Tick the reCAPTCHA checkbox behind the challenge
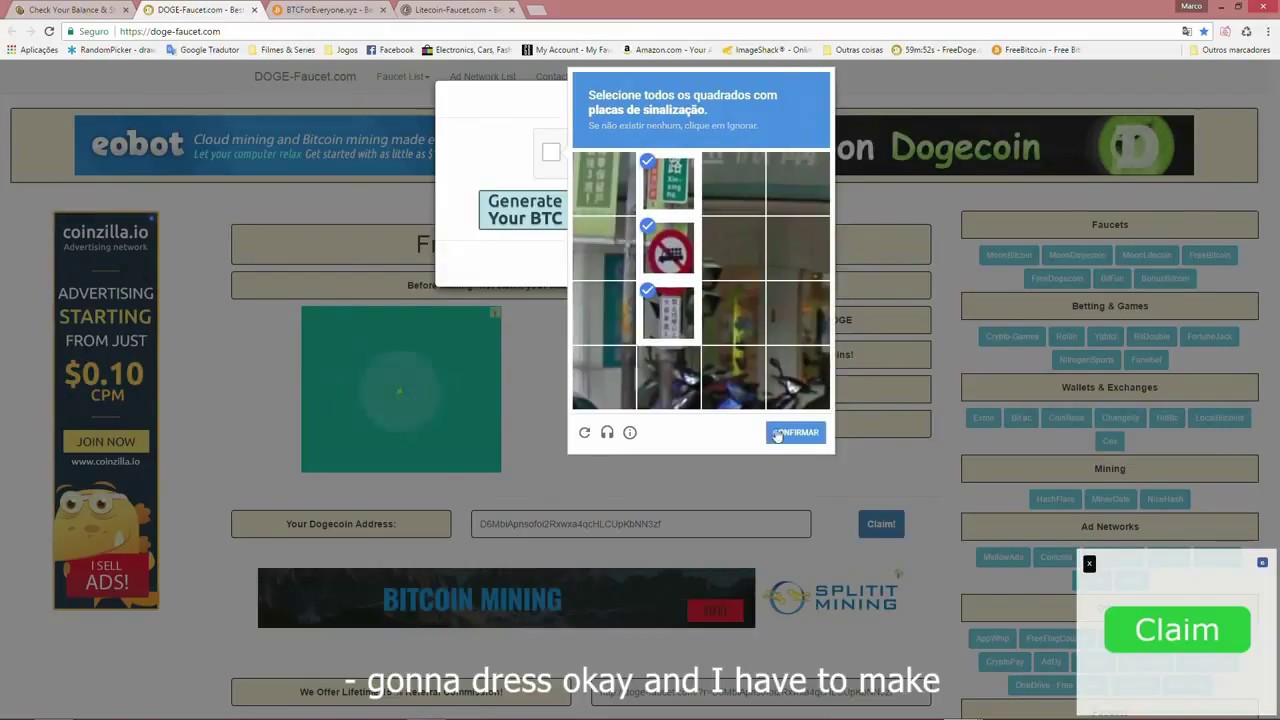 pyautogui.click(x=551, y=152)
